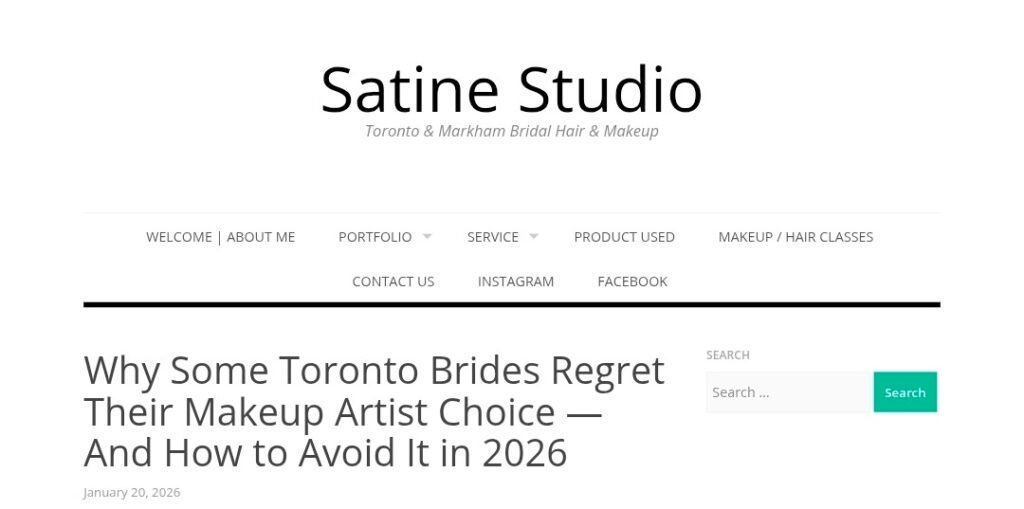The width and height of the screenshot is (1024, 509).
Task: Expand the Service submenu arrow
Action: coord(533,237)
